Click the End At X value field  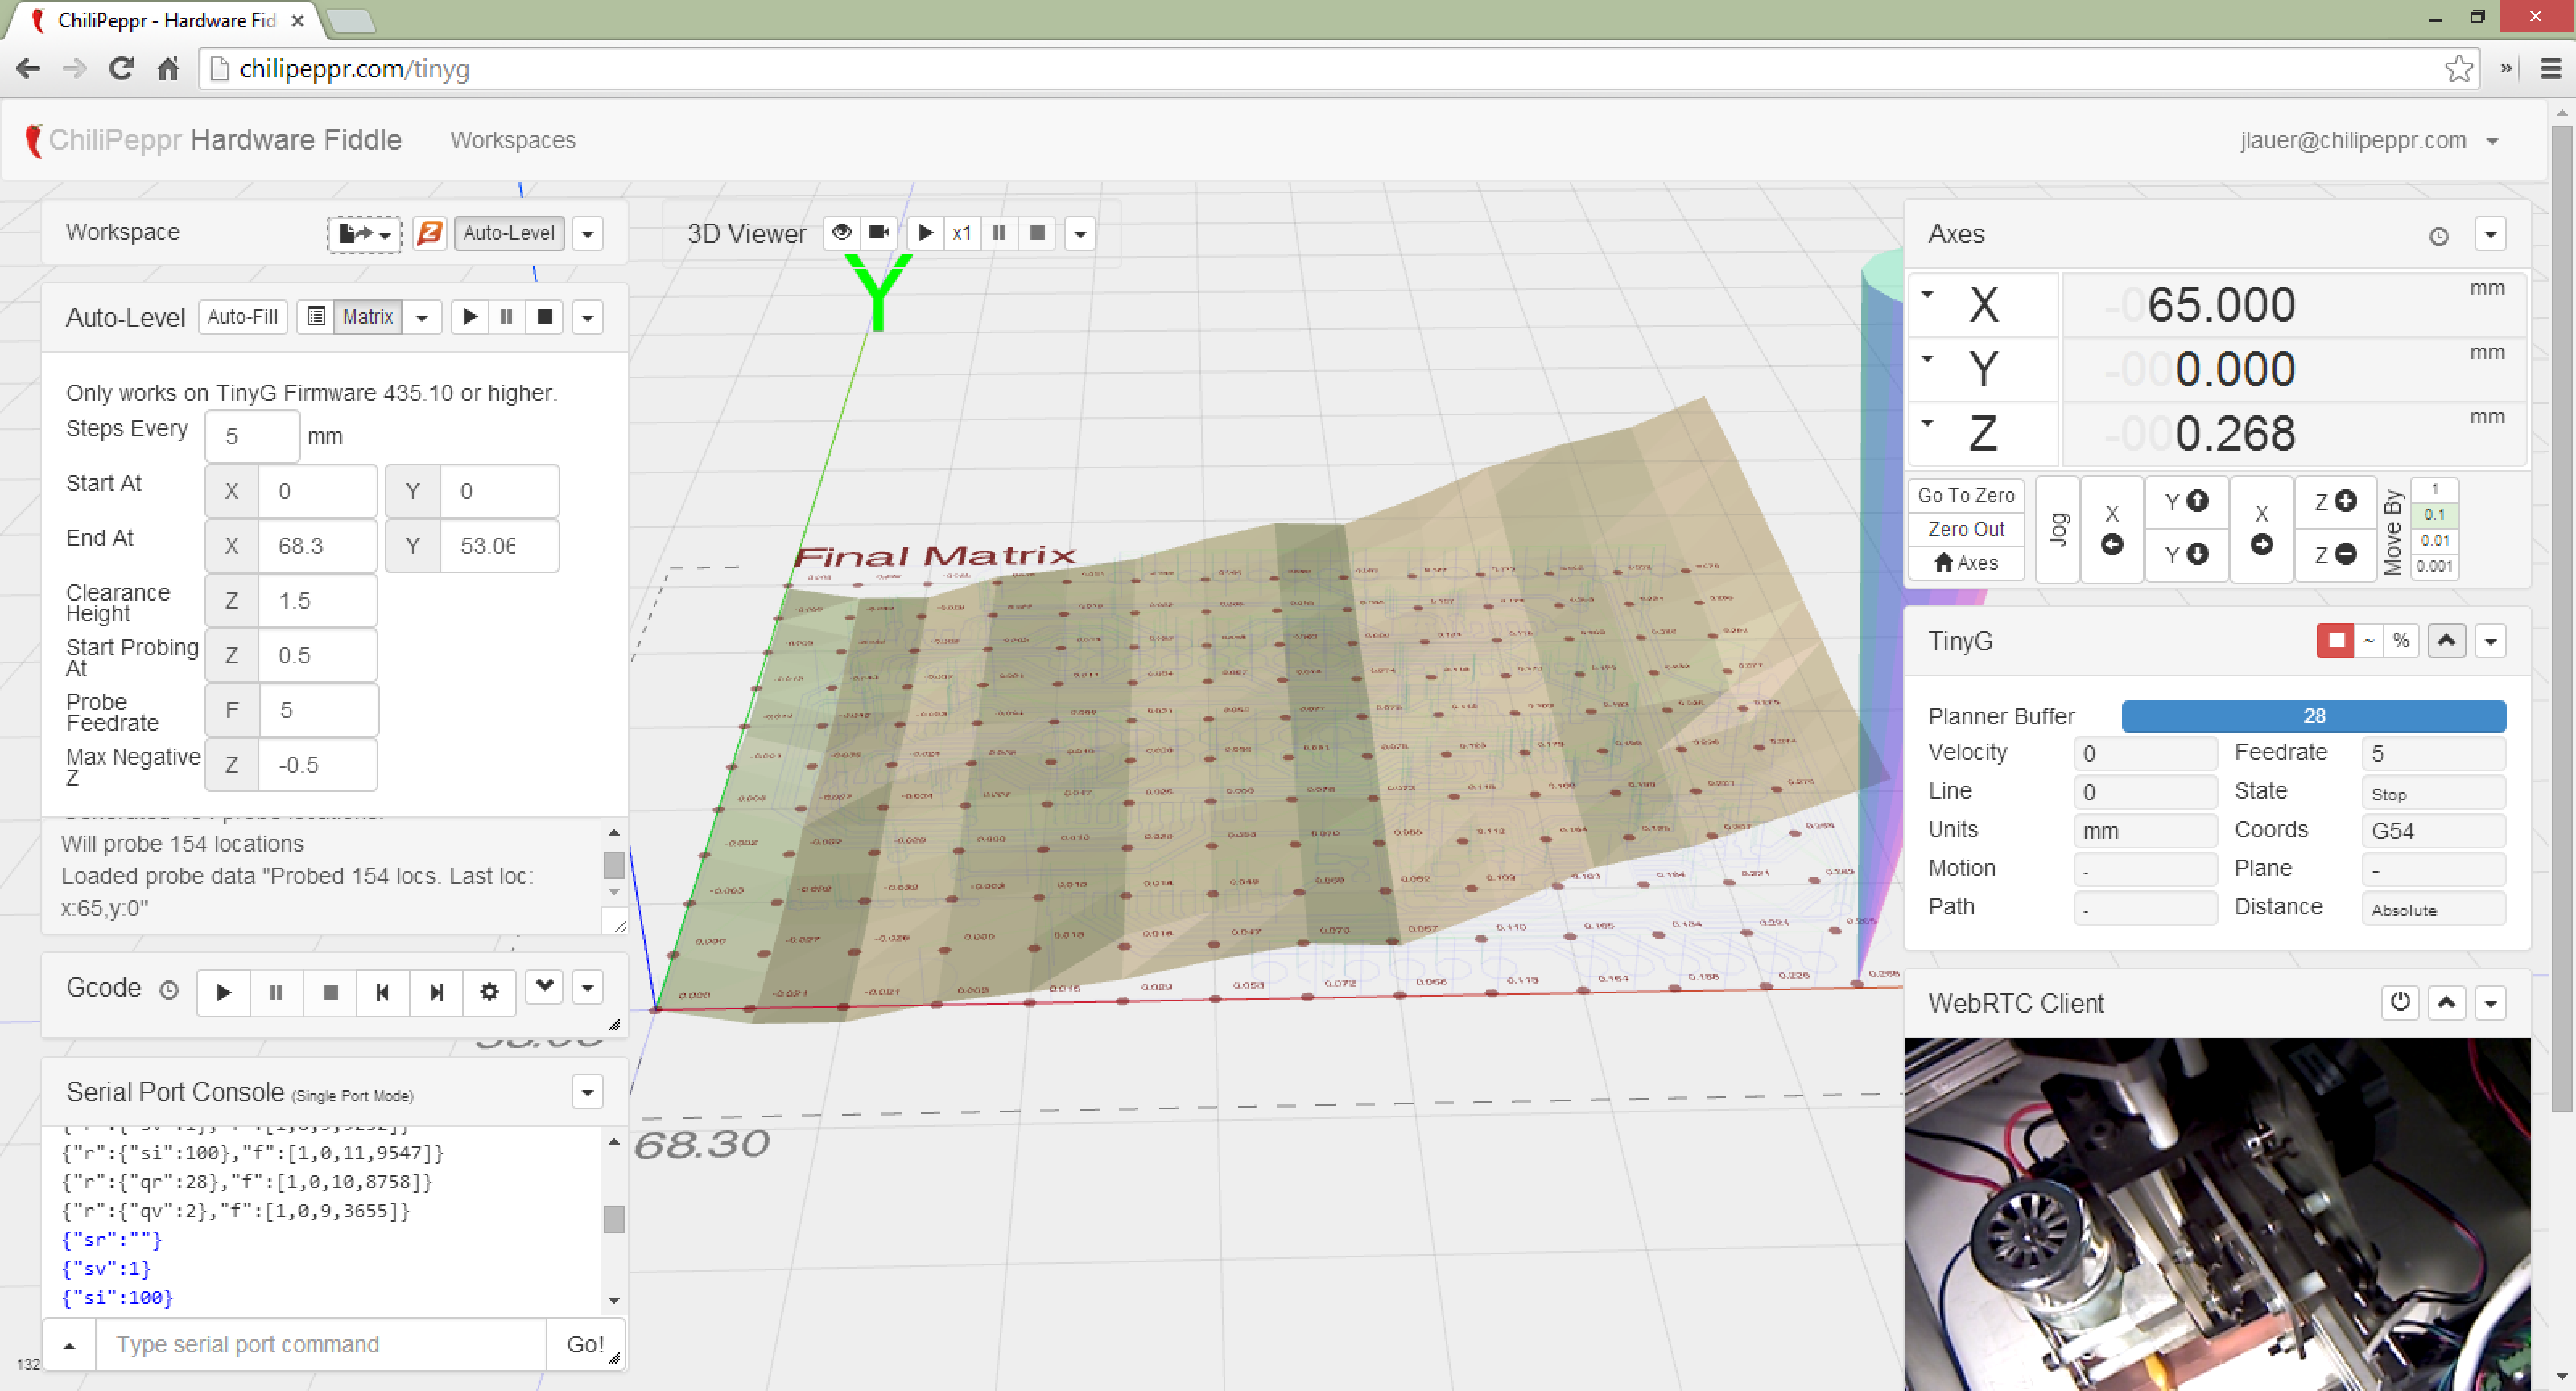click(x=318, y=546)
